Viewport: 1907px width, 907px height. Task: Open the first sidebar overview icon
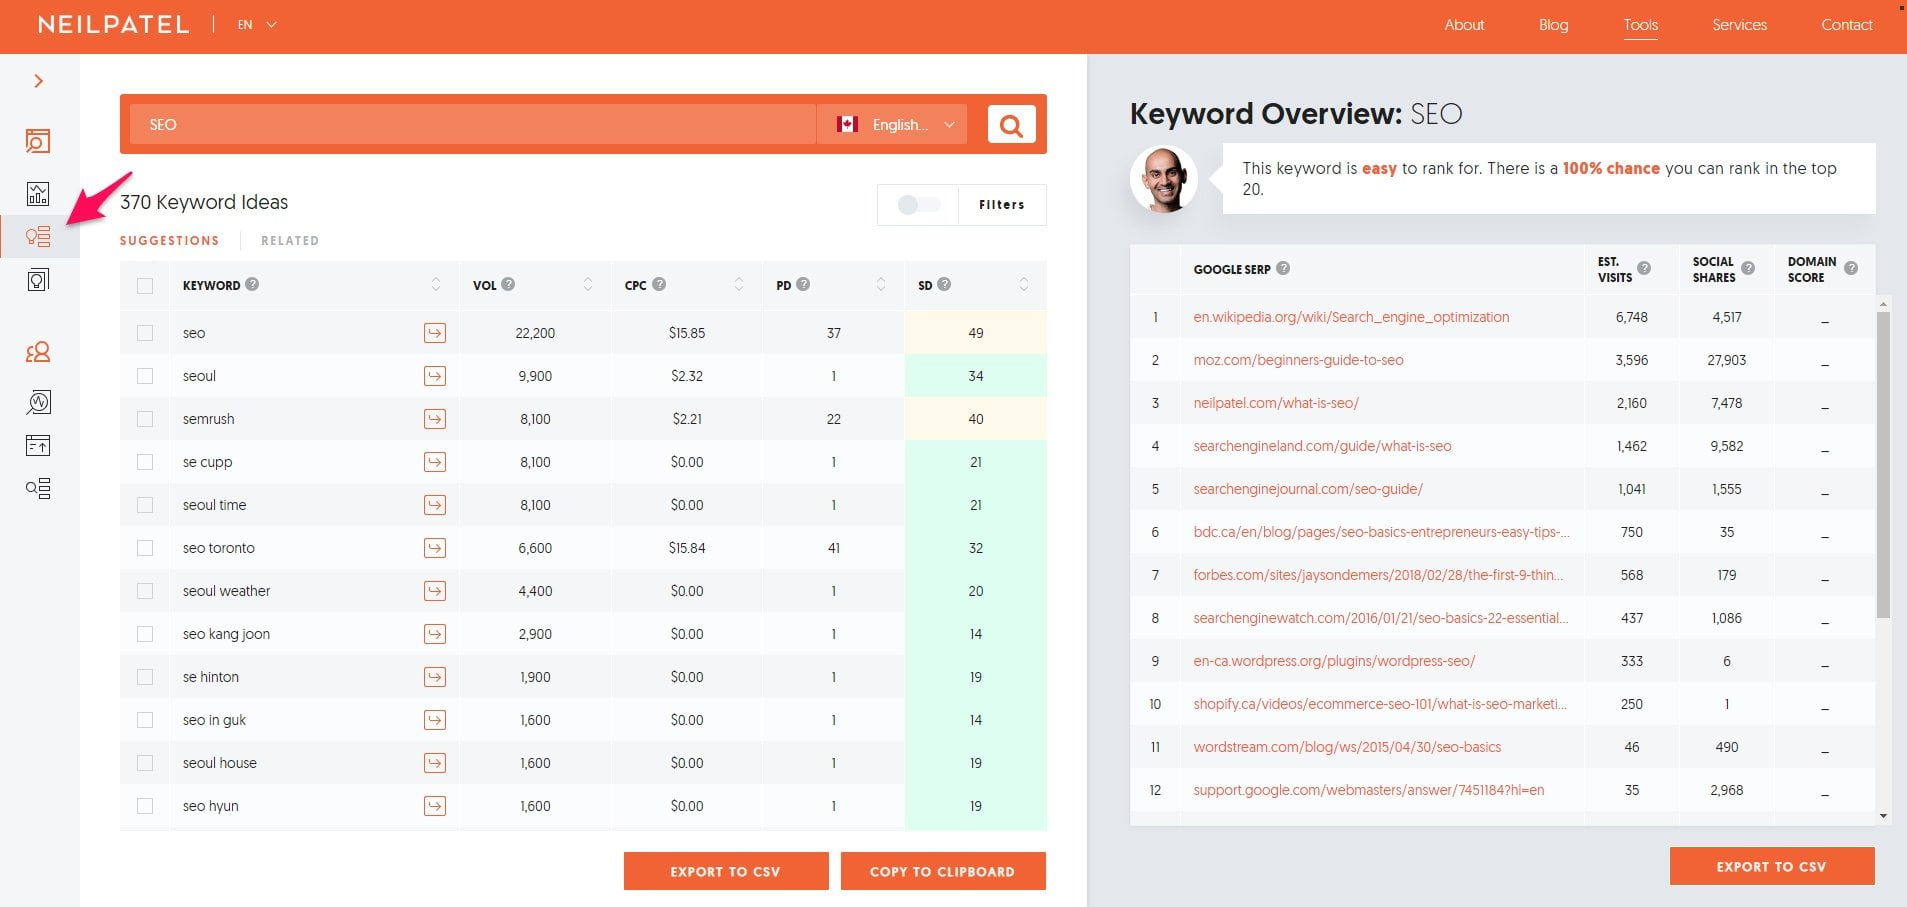click(x=38, y=141)
